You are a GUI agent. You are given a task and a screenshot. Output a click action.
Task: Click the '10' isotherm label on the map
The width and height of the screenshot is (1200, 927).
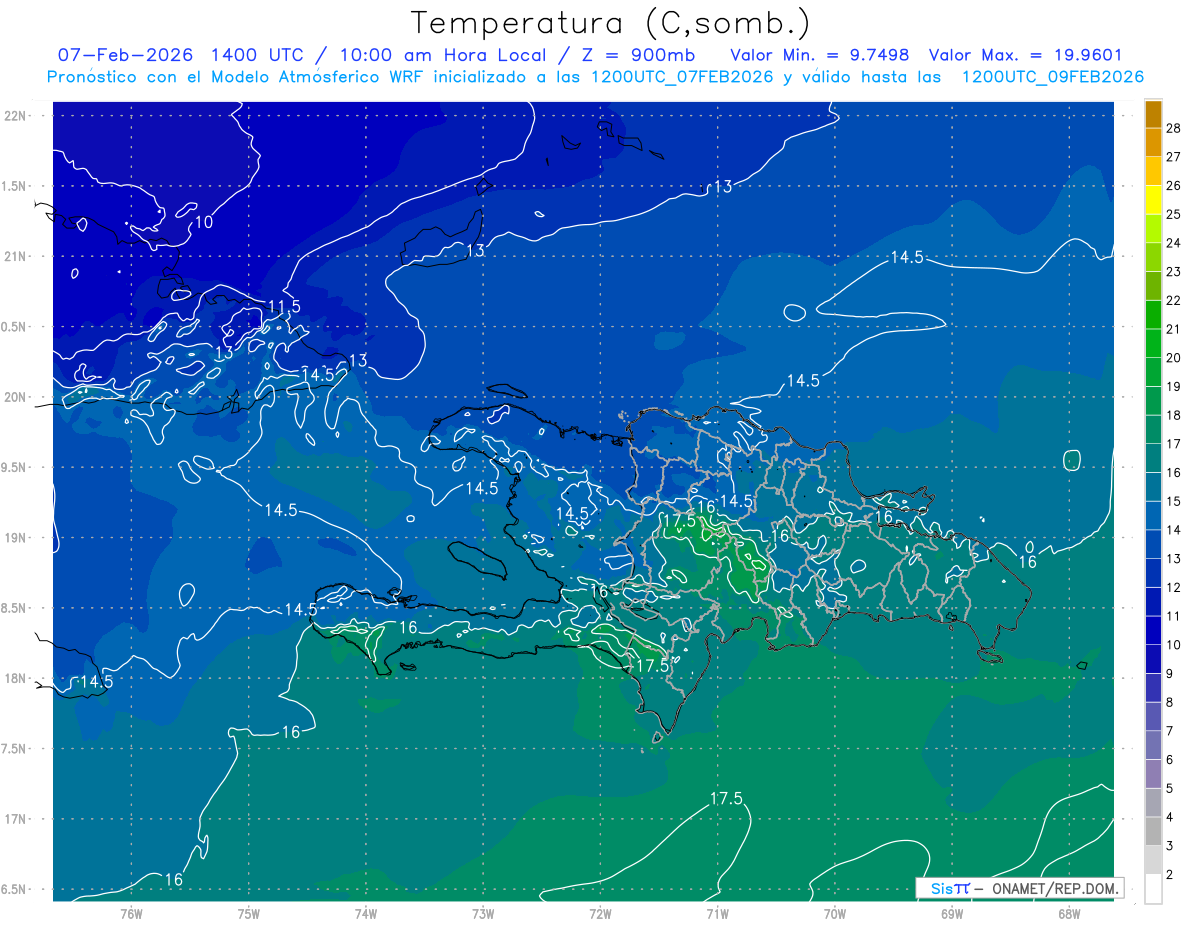203,222
